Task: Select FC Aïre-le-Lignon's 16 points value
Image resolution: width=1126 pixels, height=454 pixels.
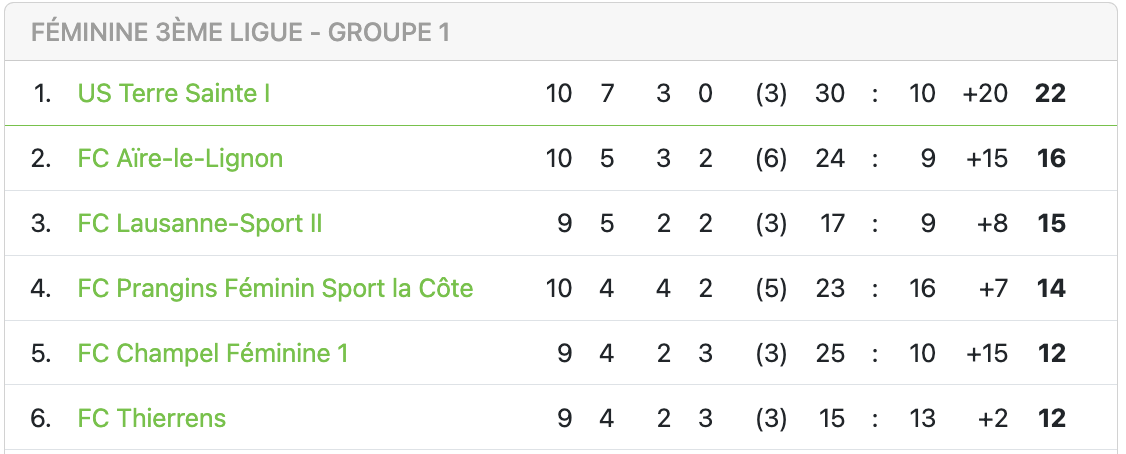Action: (1051, 159)
